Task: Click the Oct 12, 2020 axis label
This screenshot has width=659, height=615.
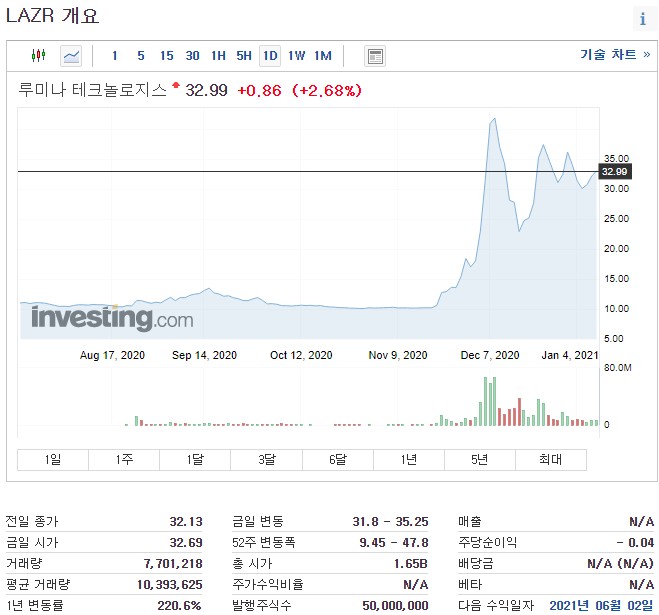Action: (x=301, y=355)
